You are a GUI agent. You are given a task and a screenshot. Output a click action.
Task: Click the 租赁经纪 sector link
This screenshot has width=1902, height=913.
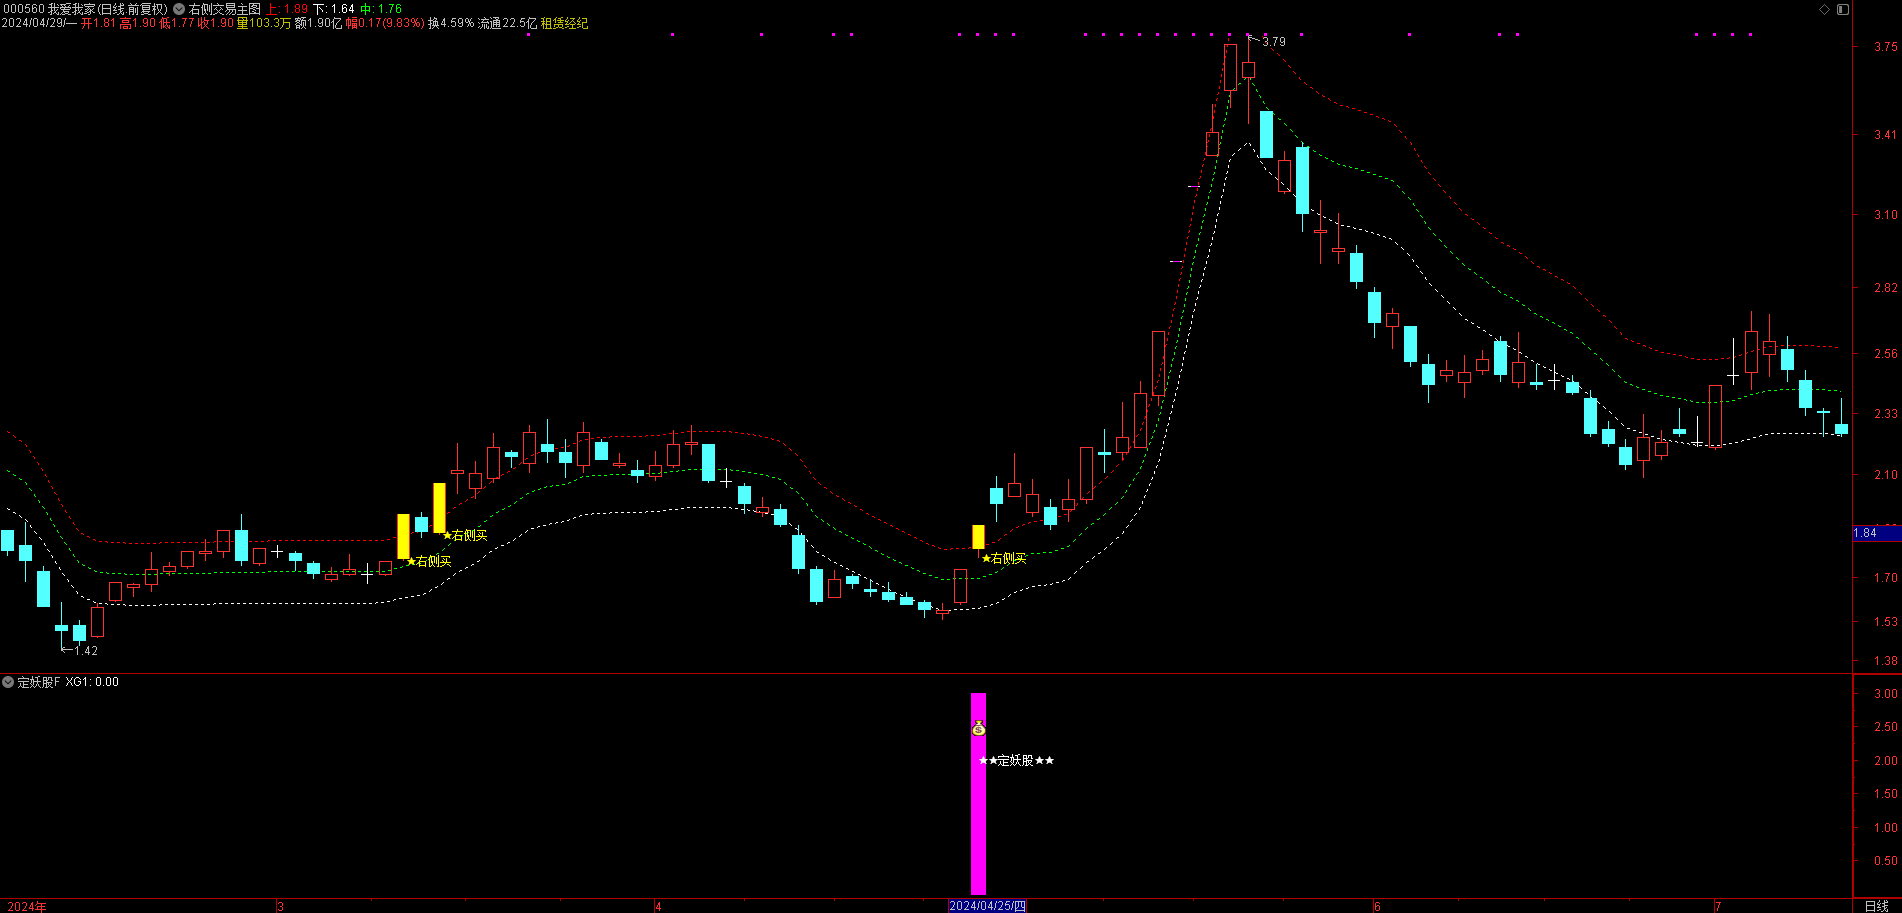click(564, 23)
